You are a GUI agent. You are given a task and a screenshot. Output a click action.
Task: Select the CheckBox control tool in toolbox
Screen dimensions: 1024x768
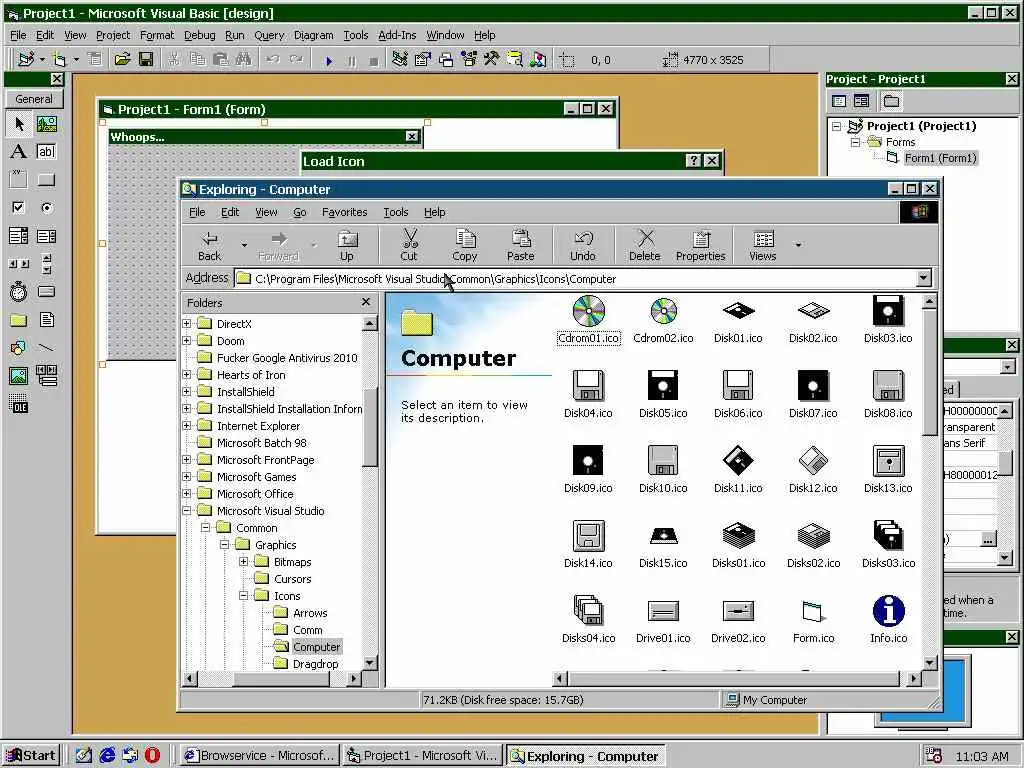point(18,208)
